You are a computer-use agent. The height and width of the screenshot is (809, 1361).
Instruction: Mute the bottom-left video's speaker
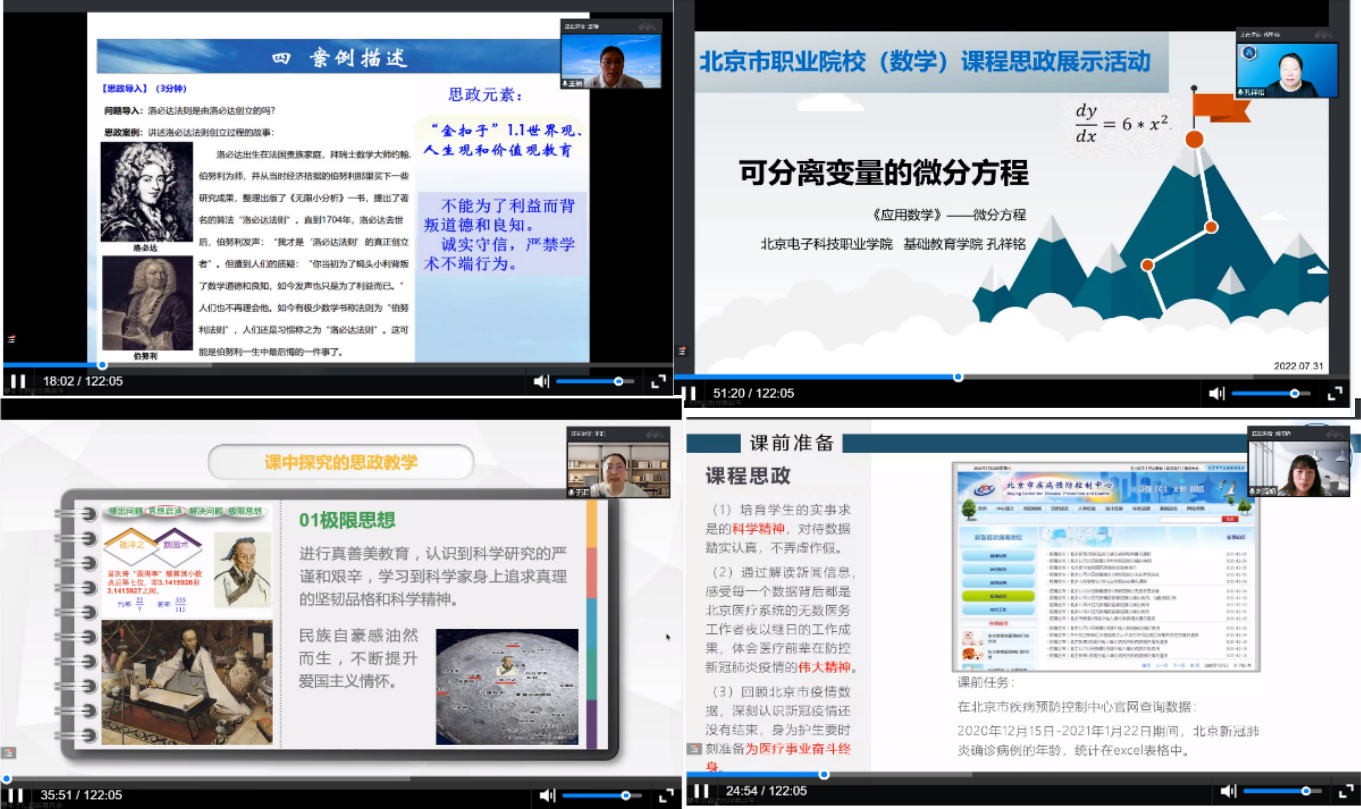pyautogui.click(x=547, y=794)
